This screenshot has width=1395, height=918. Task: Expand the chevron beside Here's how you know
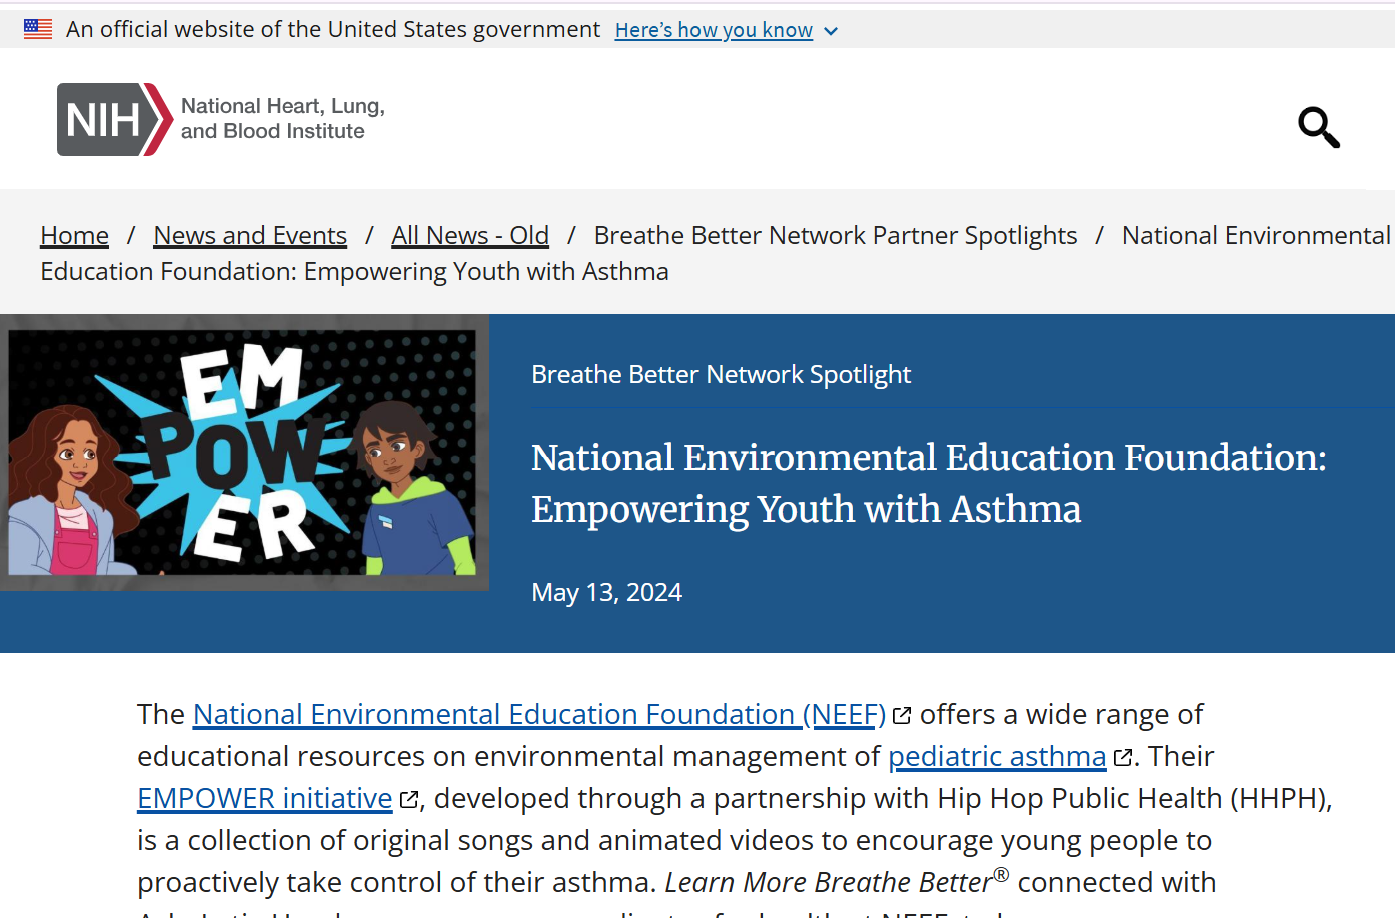click(x=831, y=31)
